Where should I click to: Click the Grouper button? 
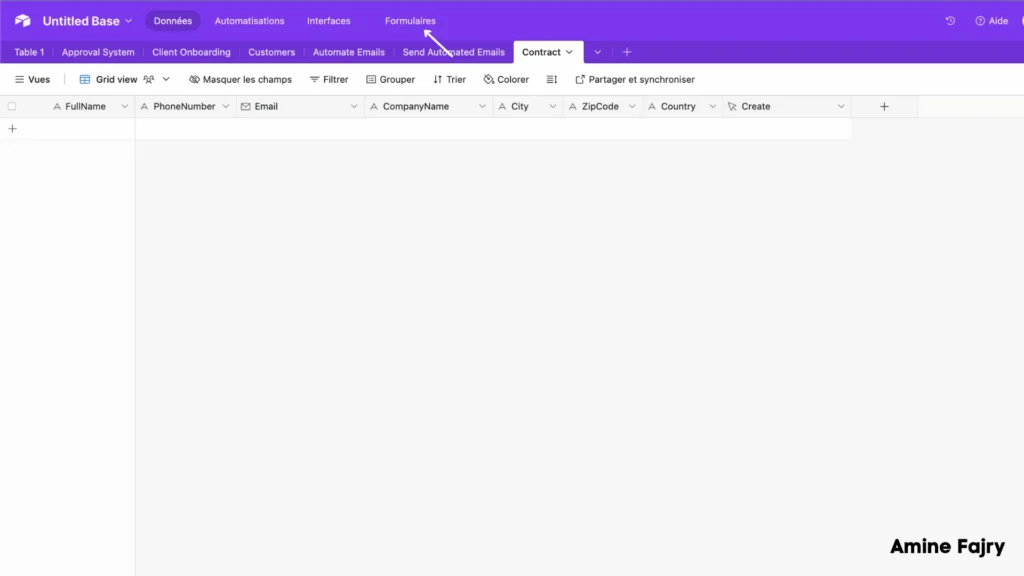coord(391,80)
